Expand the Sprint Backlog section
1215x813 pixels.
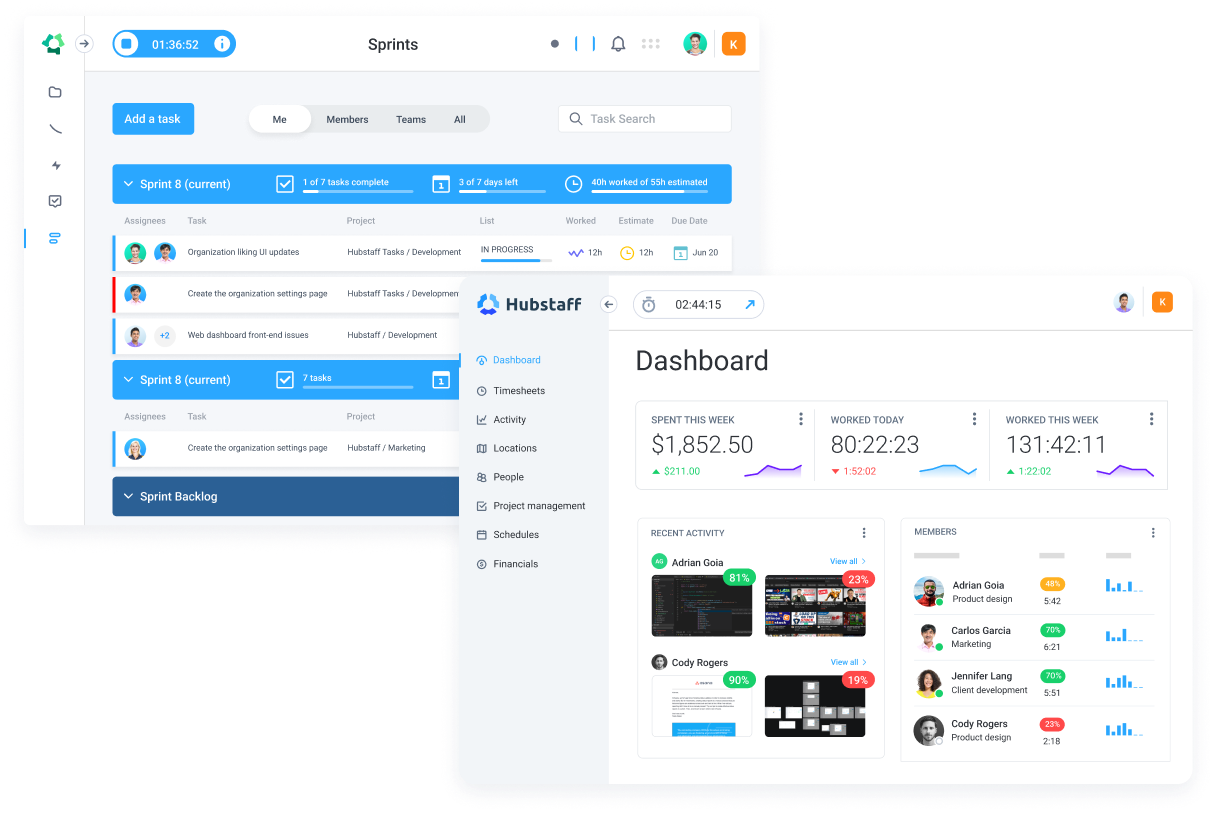(x=128, y=496)
